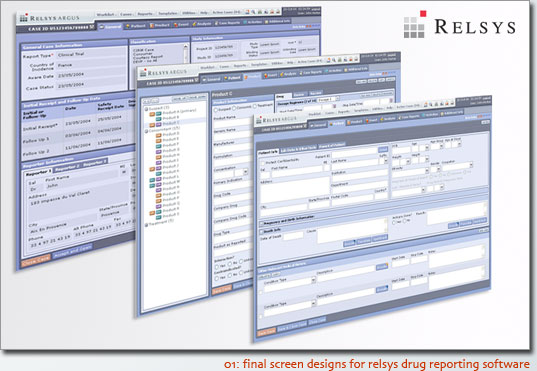Click calendar icon beside Dosage Regimen start date
Screen dimensions: 537x371
point(335,107)
